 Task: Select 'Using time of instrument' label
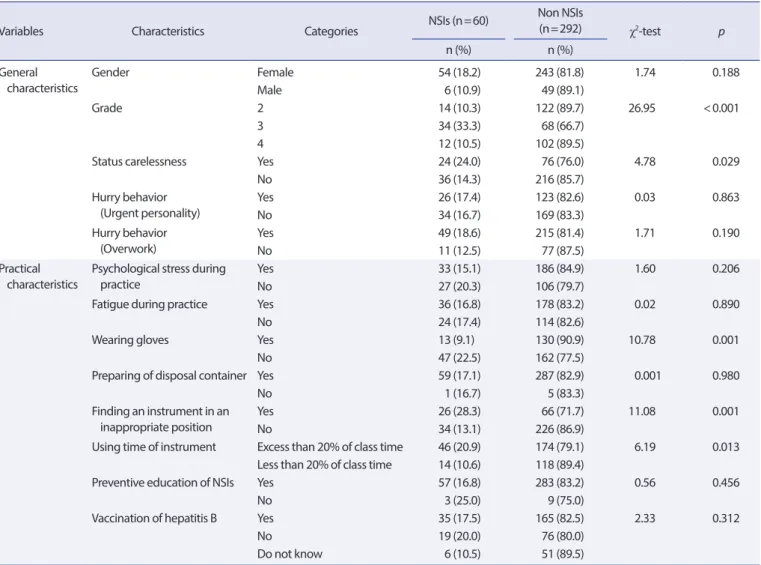154,447
